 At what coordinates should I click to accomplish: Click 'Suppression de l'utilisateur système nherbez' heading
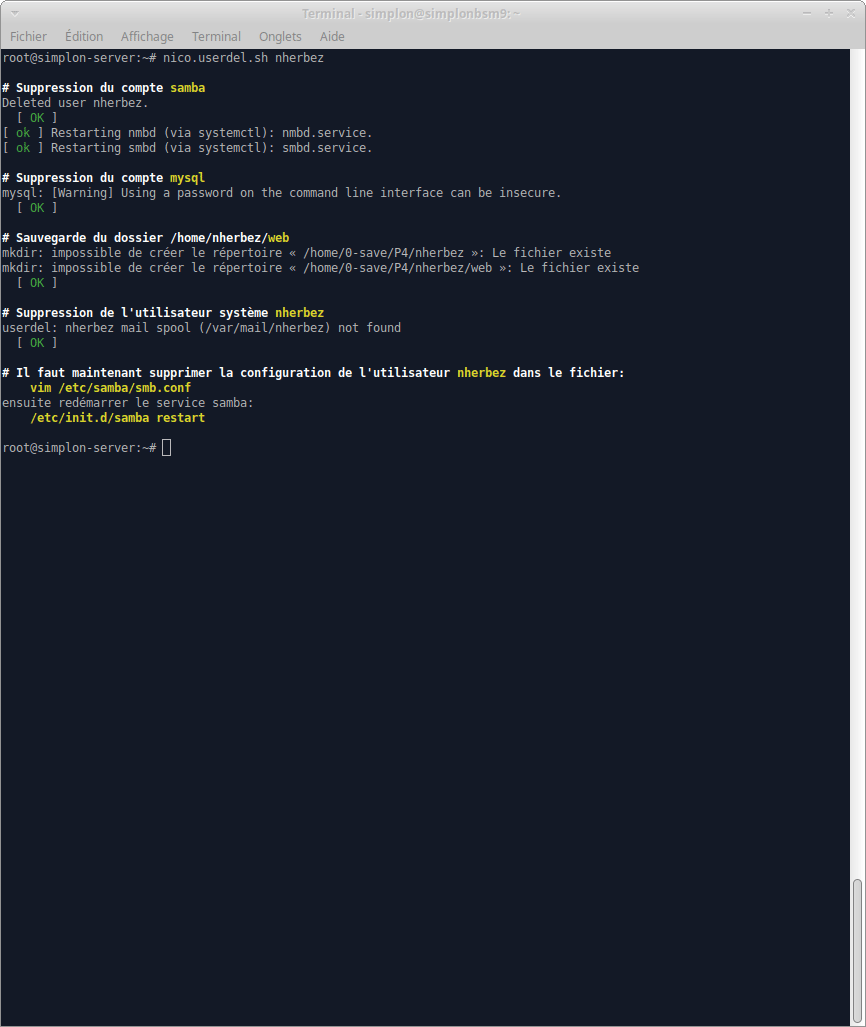tap(163, 313)
